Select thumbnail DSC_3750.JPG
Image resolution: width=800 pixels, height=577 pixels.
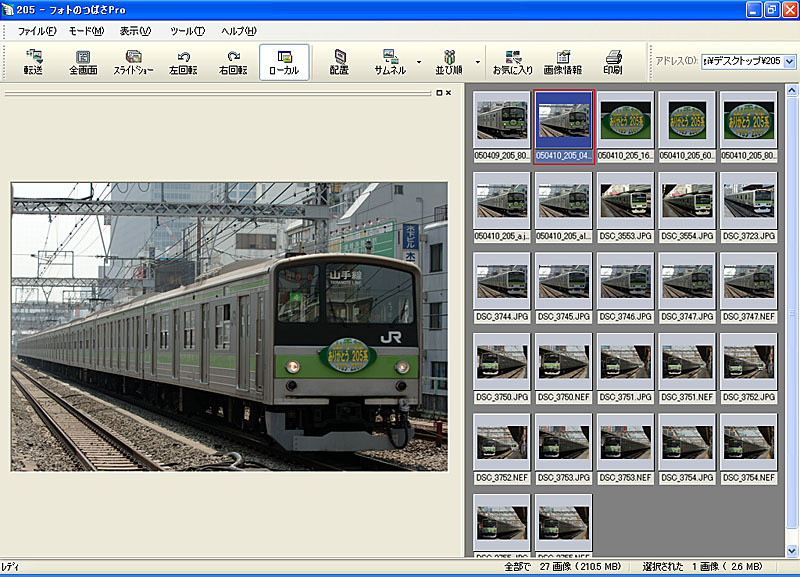502,368
